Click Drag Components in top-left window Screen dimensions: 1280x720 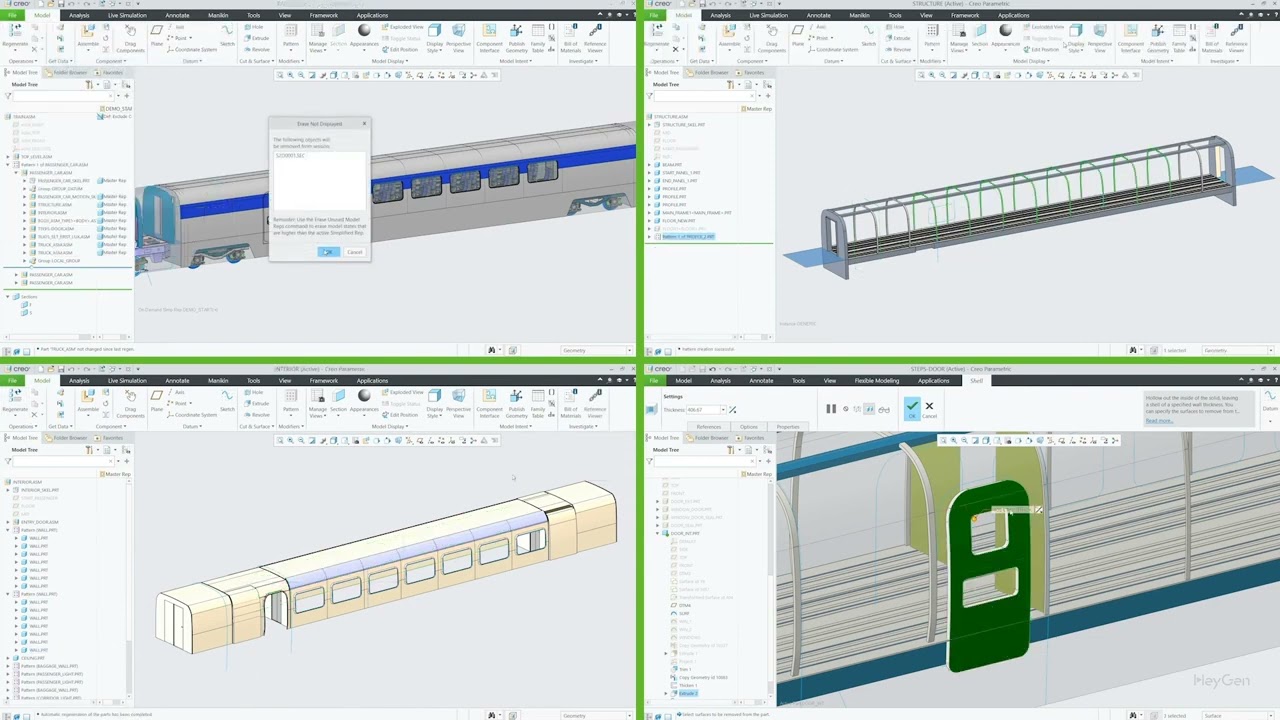click(x=130, y=38)
